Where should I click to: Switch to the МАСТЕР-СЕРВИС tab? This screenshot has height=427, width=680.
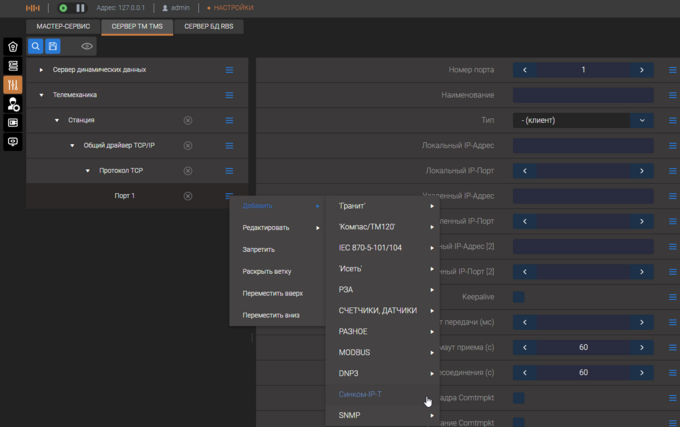pyautogui.click(x=64, y=27)
